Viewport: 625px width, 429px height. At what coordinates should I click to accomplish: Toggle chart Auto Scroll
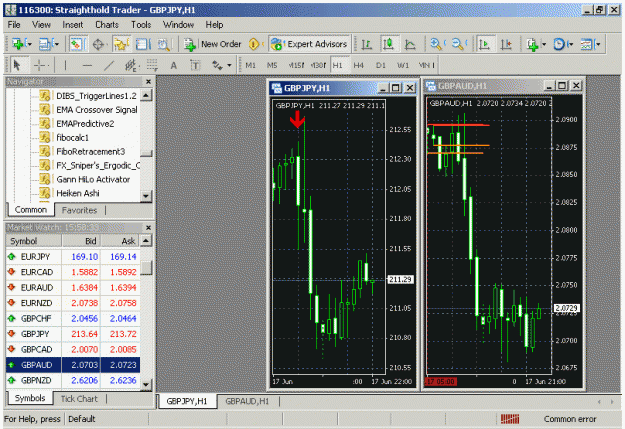(485, 44)
